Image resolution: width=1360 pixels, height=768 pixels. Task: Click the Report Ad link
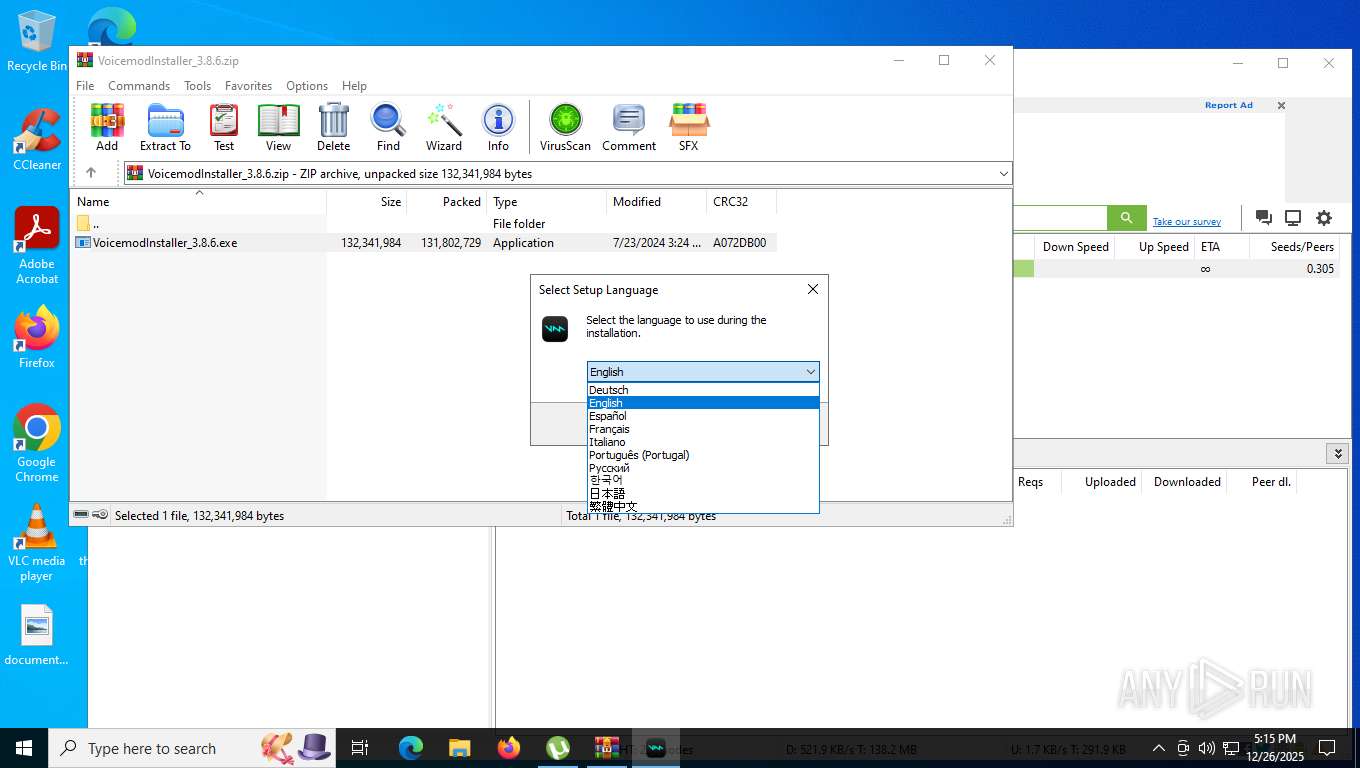(1228, 105)
